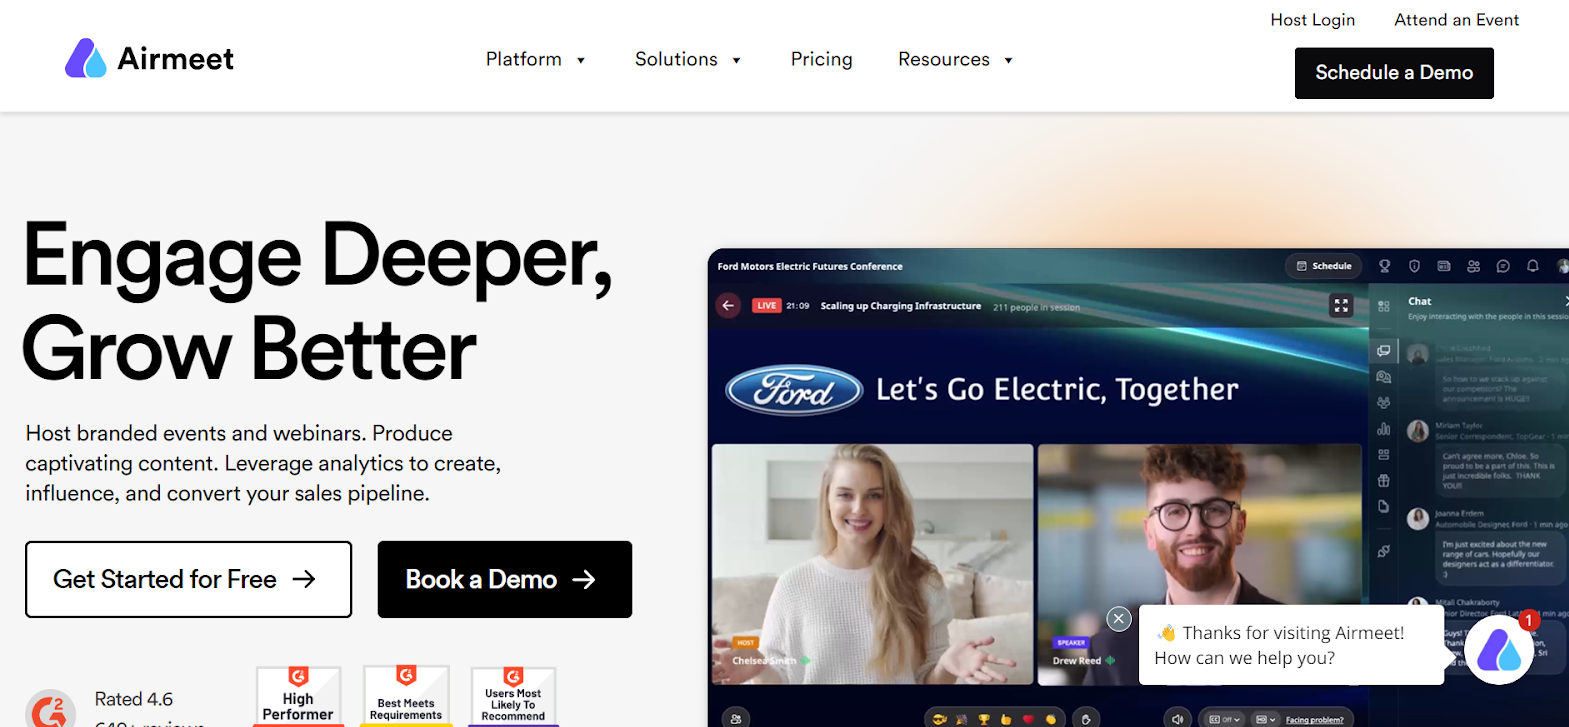The width and height of the screenshot is (1569, 727).
Task: Expand the video to fullscreen
Action: (1341, 306)
